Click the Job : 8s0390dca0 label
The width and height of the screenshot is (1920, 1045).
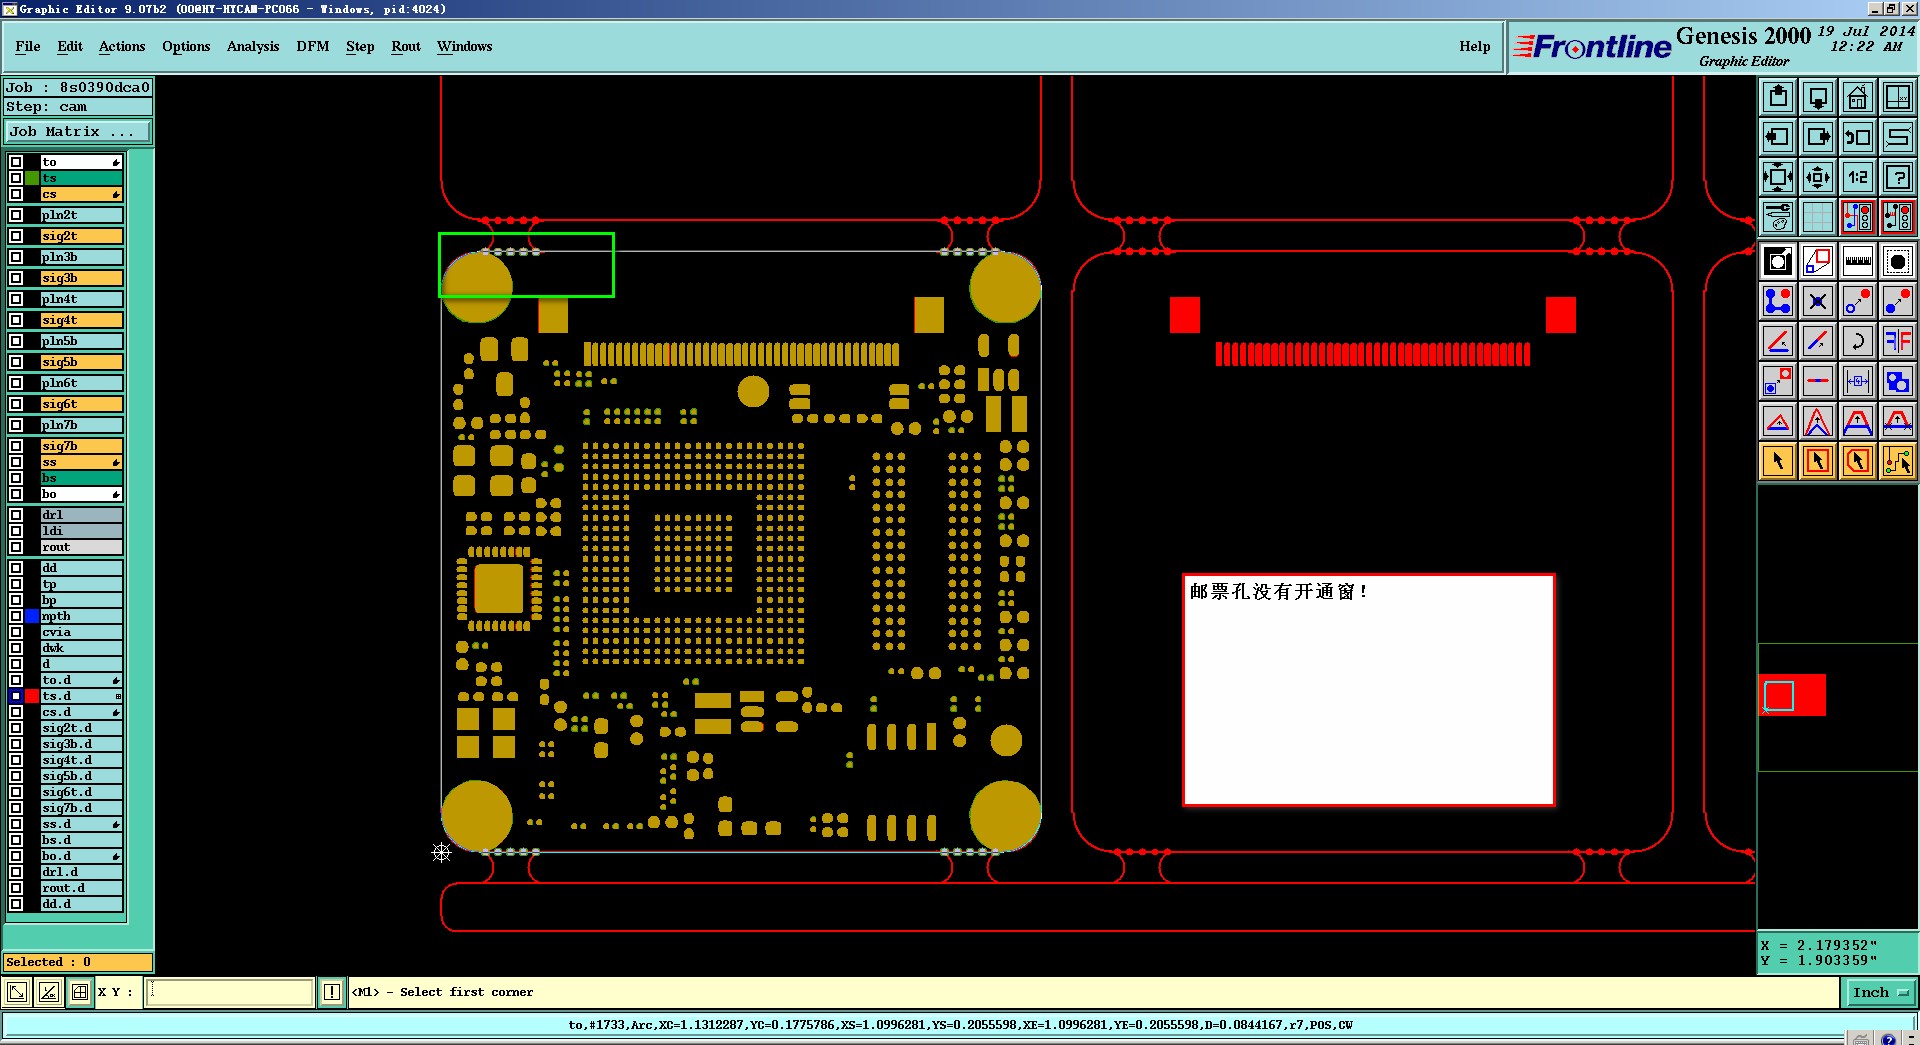(78, 87)
